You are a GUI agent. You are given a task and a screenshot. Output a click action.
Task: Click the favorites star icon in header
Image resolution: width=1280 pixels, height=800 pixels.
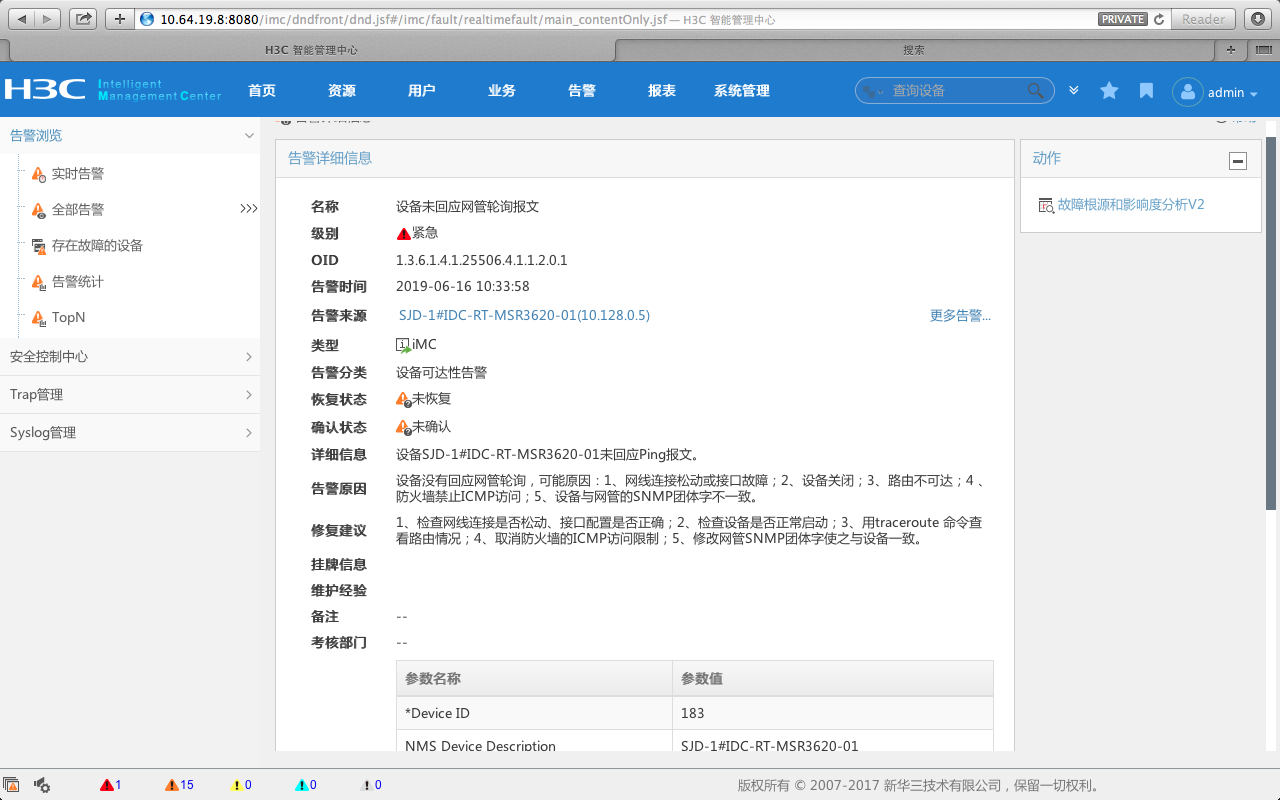click(1109, 91)
